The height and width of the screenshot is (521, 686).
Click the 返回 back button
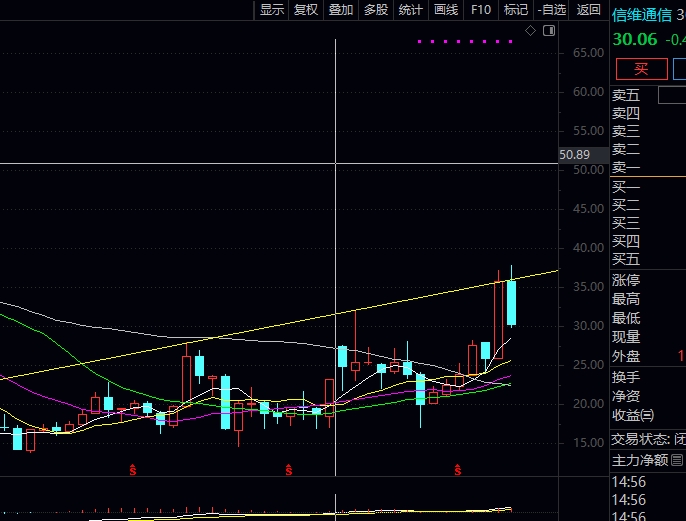pos(588,10)
